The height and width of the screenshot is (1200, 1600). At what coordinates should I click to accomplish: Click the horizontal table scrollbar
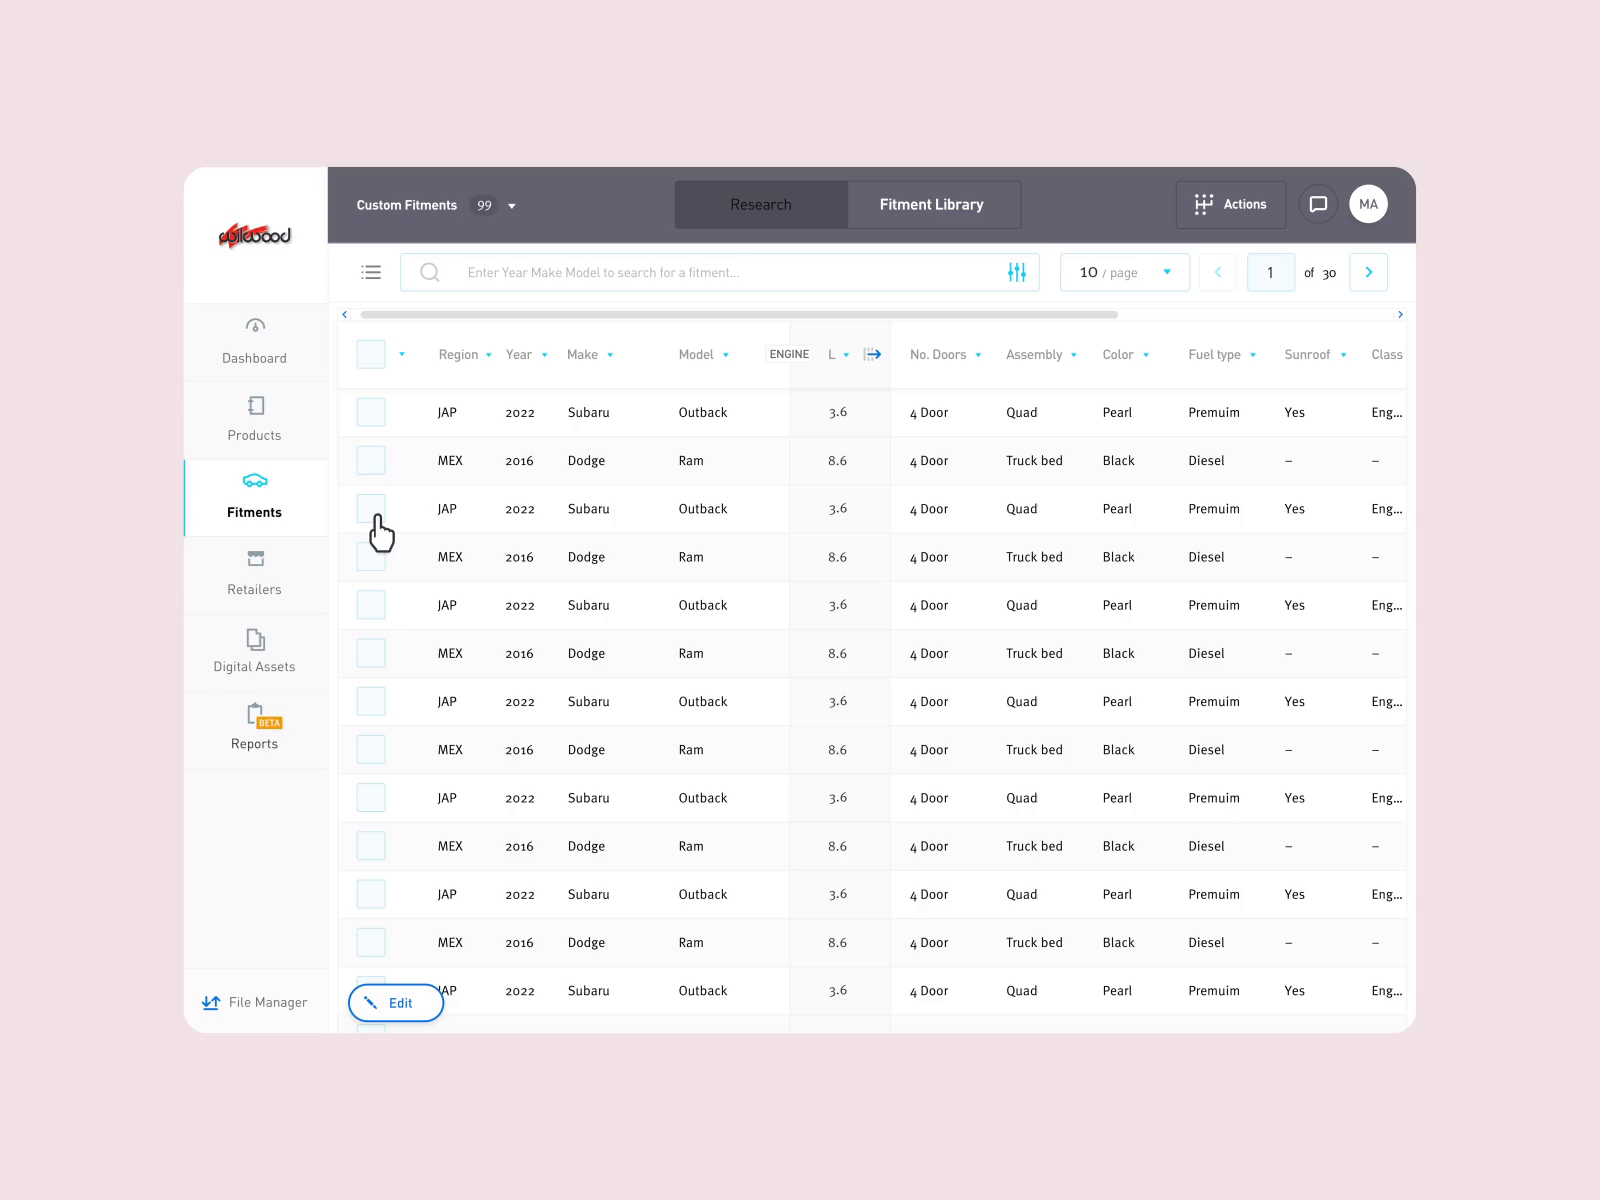(739, 314)
